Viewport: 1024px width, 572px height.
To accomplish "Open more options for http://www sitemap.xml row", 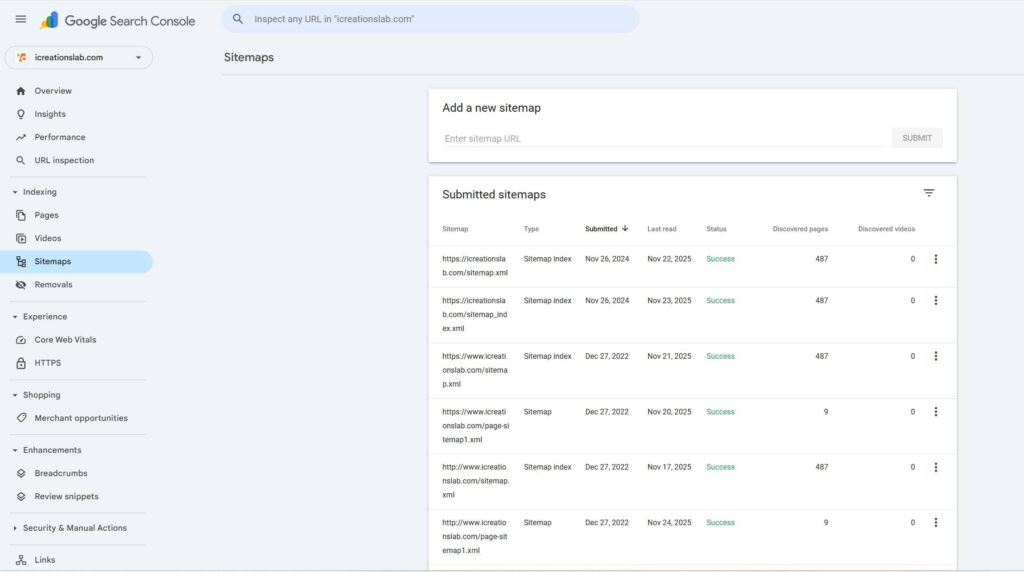I will 936,467.
